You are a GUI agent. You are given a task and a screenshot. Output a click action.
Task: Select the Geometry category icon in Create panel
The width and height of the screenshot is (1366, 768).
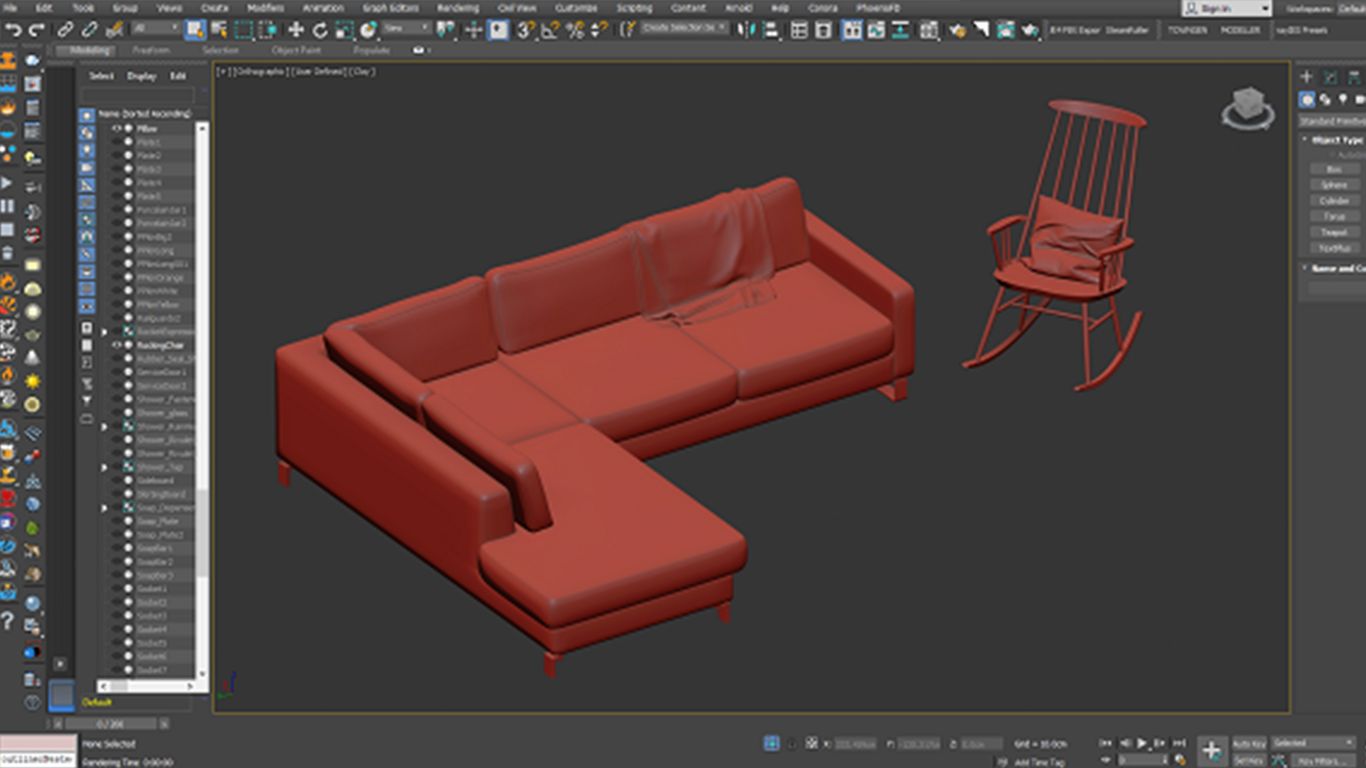[x=1307, y=99]
